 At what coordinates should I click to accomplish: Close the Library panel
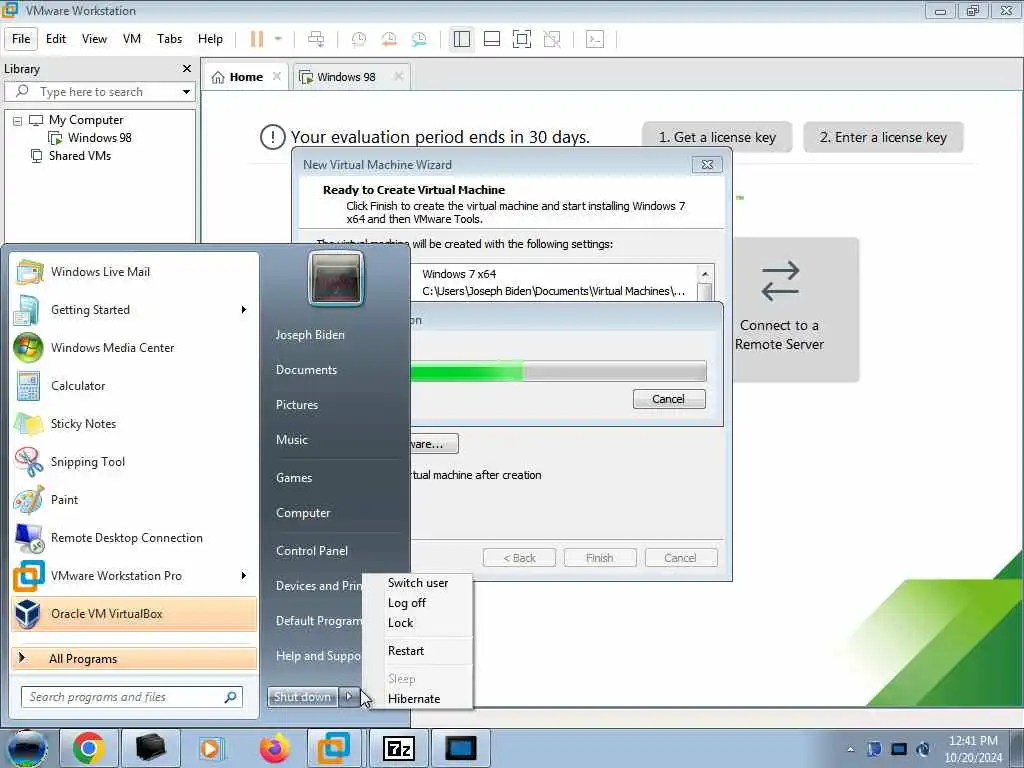pyautogui.click(x=187, y=69)
